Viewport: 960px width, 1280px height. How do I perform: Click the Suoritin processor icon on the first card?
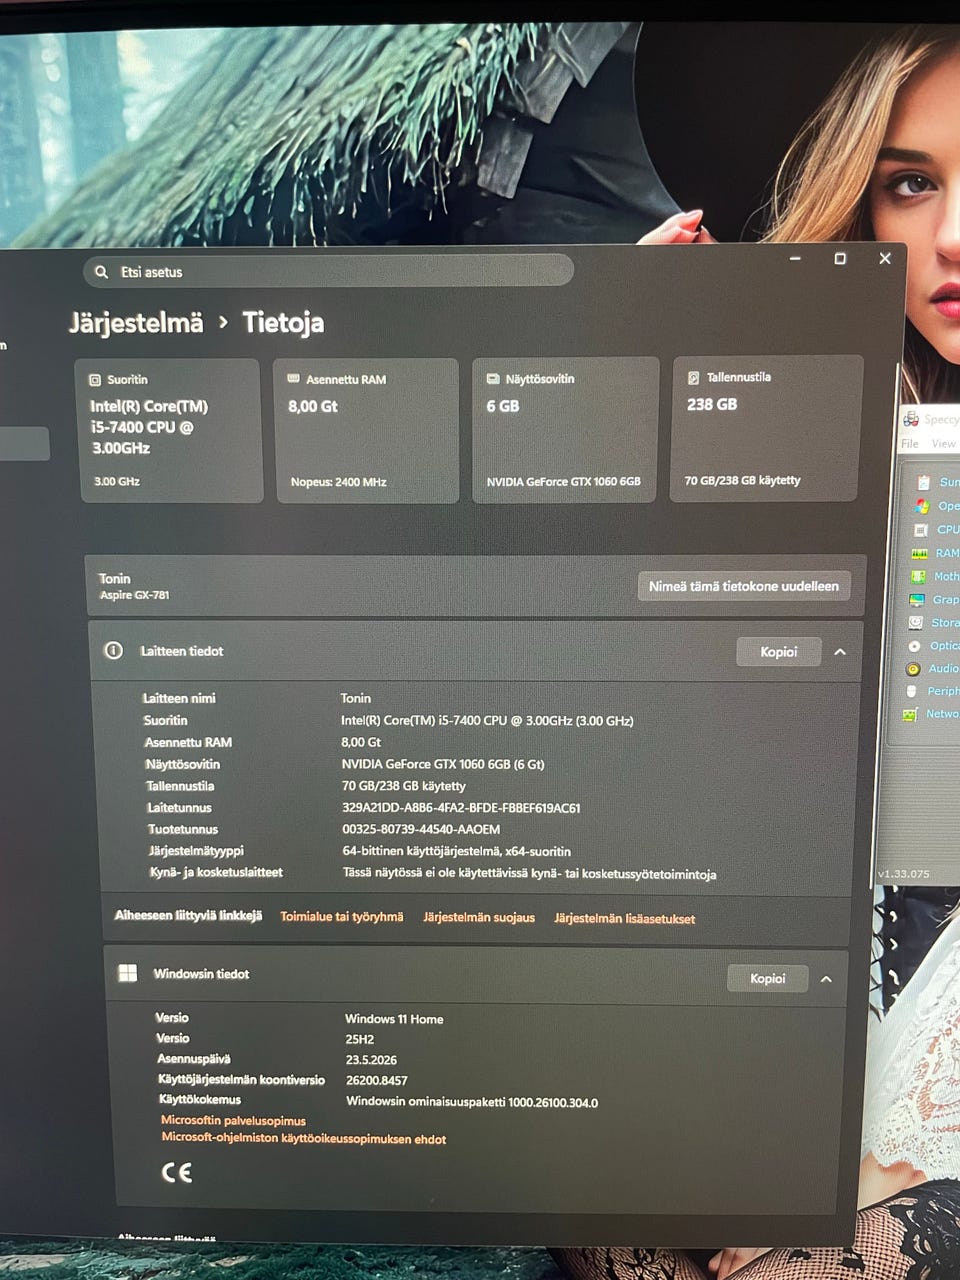pyautogui.click(x=95, y=380)
